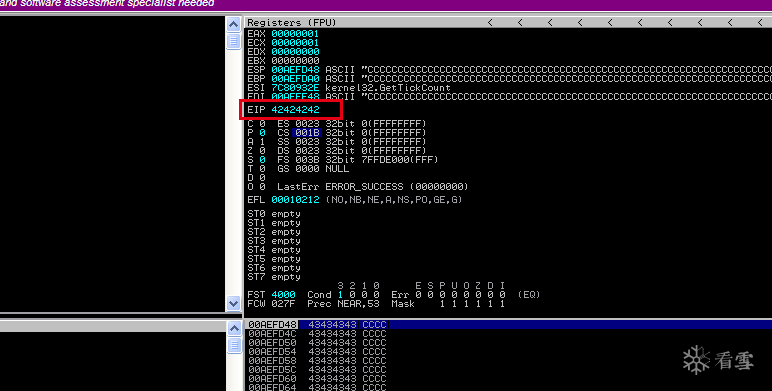Select the ECX register value

[295, 43]
